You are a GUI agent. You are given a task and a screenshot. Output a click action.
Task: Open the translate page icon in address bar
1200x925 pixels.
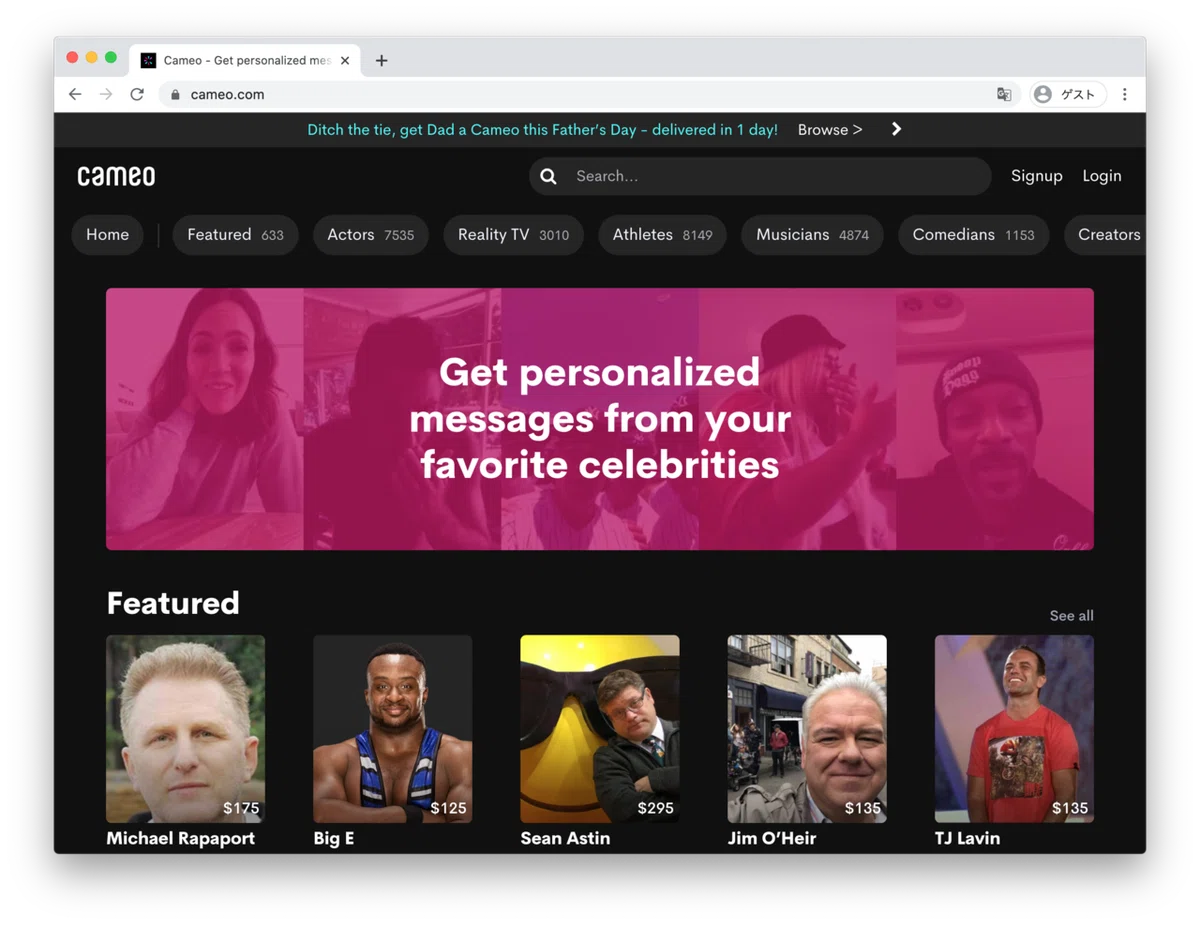coord(1004,94)
